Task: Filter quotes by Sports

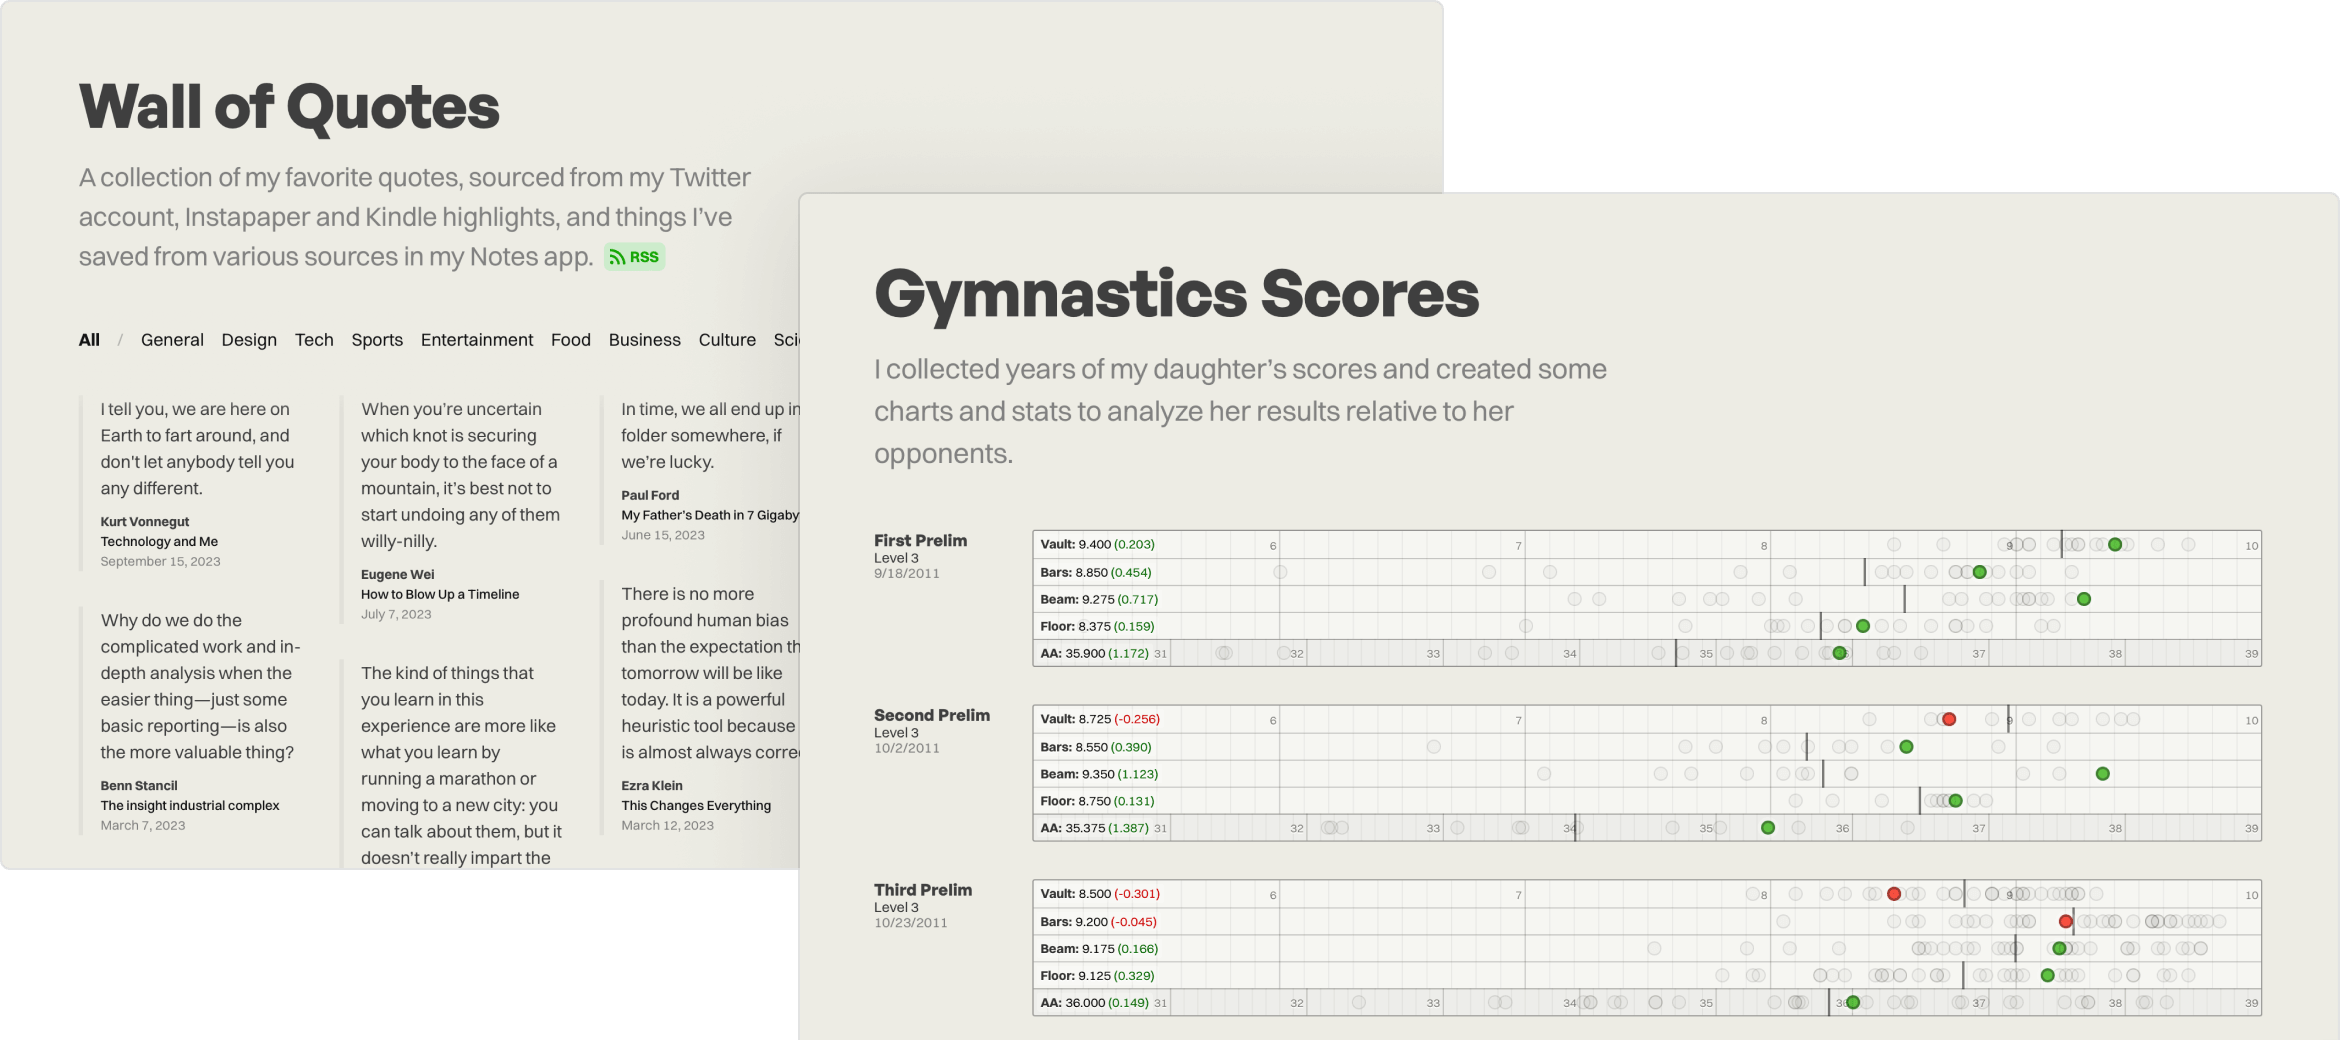Action: [377, 340]
